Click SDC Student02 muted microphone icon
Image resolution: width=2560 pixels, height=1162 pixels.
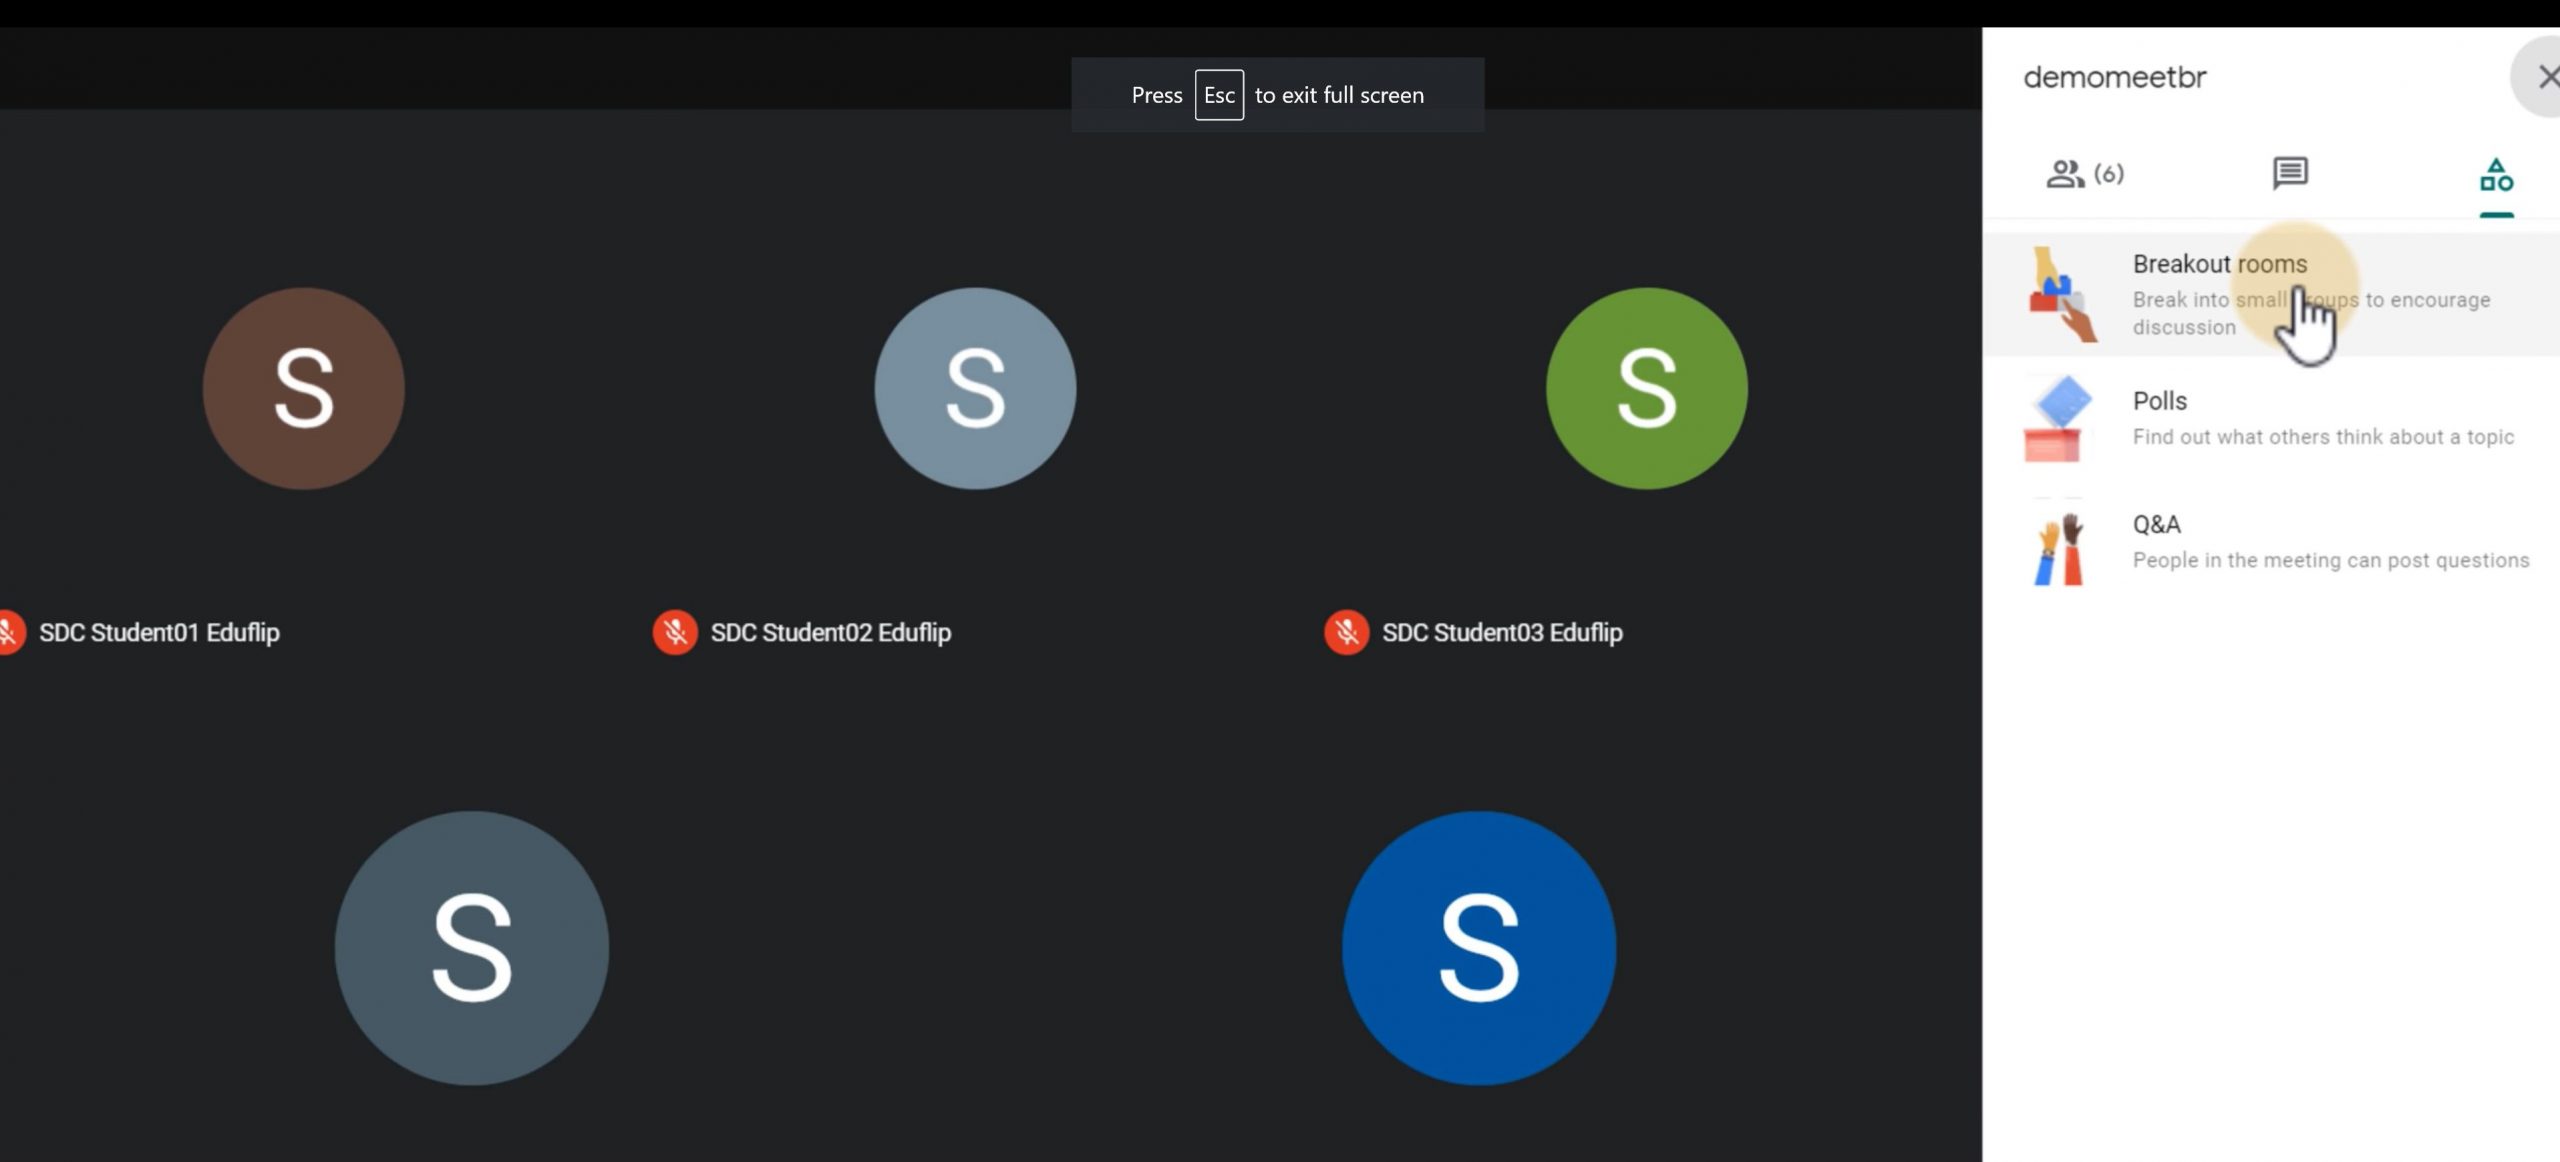click(x=675, y=633)
